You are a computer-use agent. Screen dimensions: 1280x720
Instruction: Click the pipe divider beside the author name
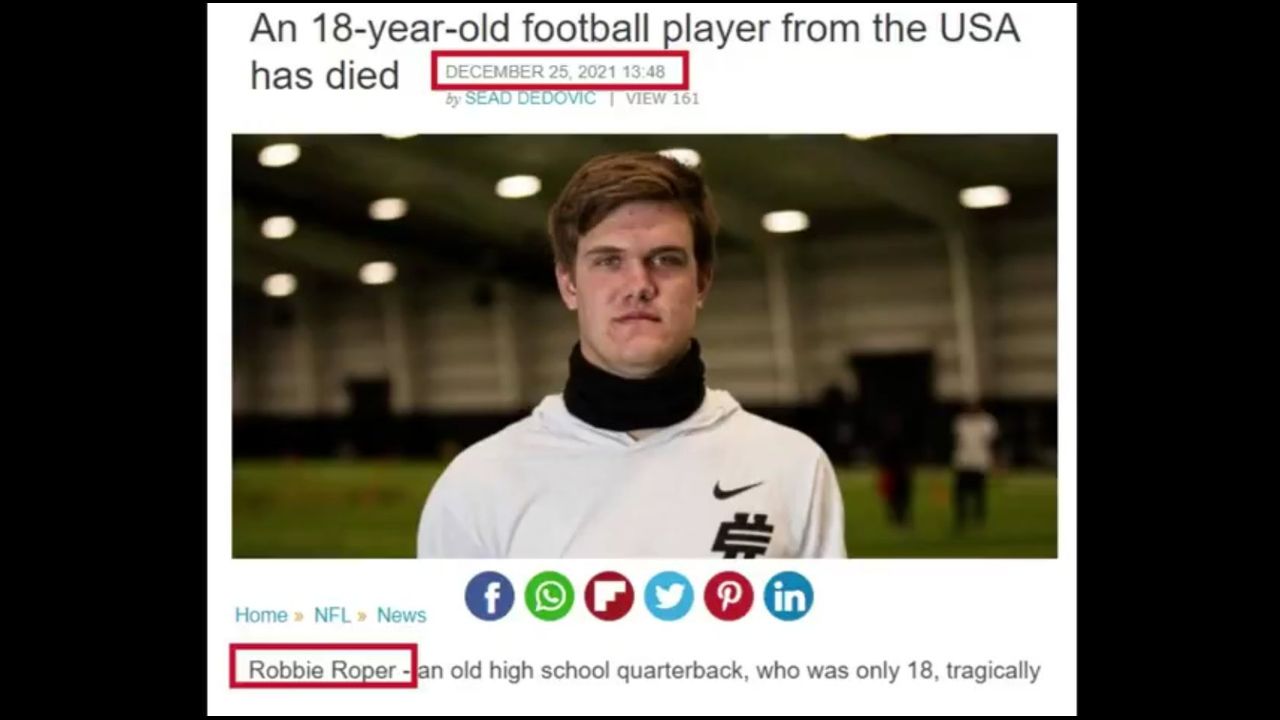611,98
